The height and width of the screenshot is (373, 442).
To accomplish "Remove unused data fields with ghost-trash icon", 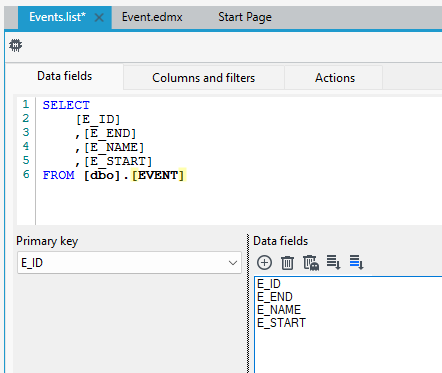I will [311, 263].
